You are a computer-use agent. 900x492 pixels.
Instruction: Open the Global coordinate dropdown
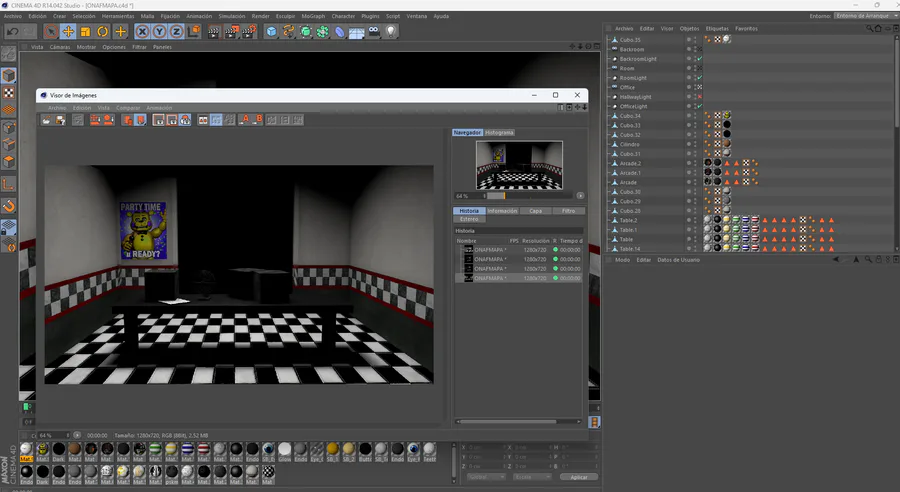point(486,477)
